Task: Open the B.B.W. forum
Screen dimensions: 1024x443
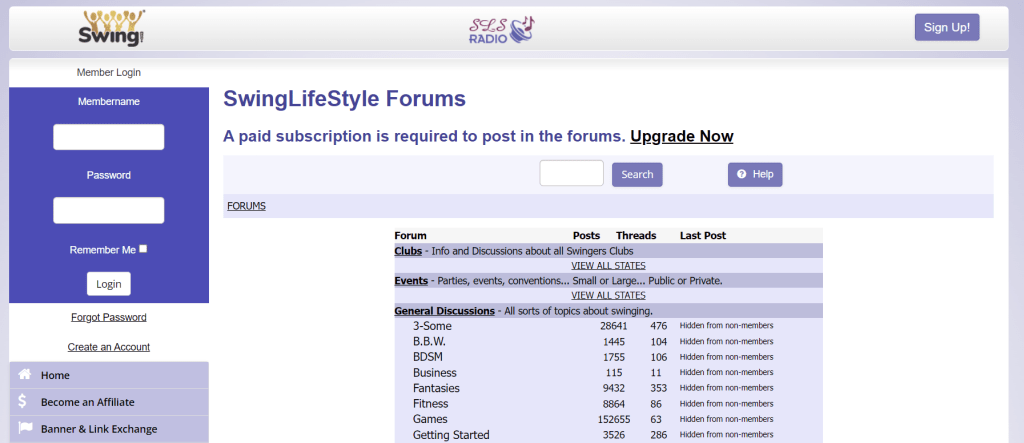Action: tap(429, 342)
